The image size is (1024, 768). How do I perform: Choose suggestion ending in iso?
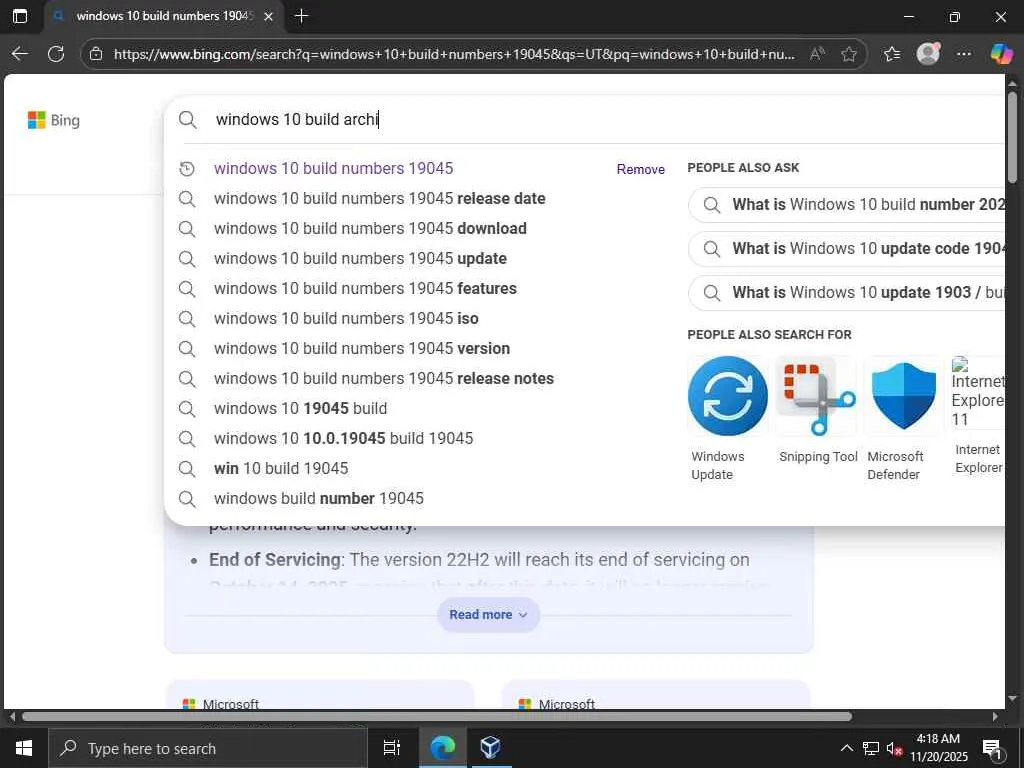click(346, 319)
